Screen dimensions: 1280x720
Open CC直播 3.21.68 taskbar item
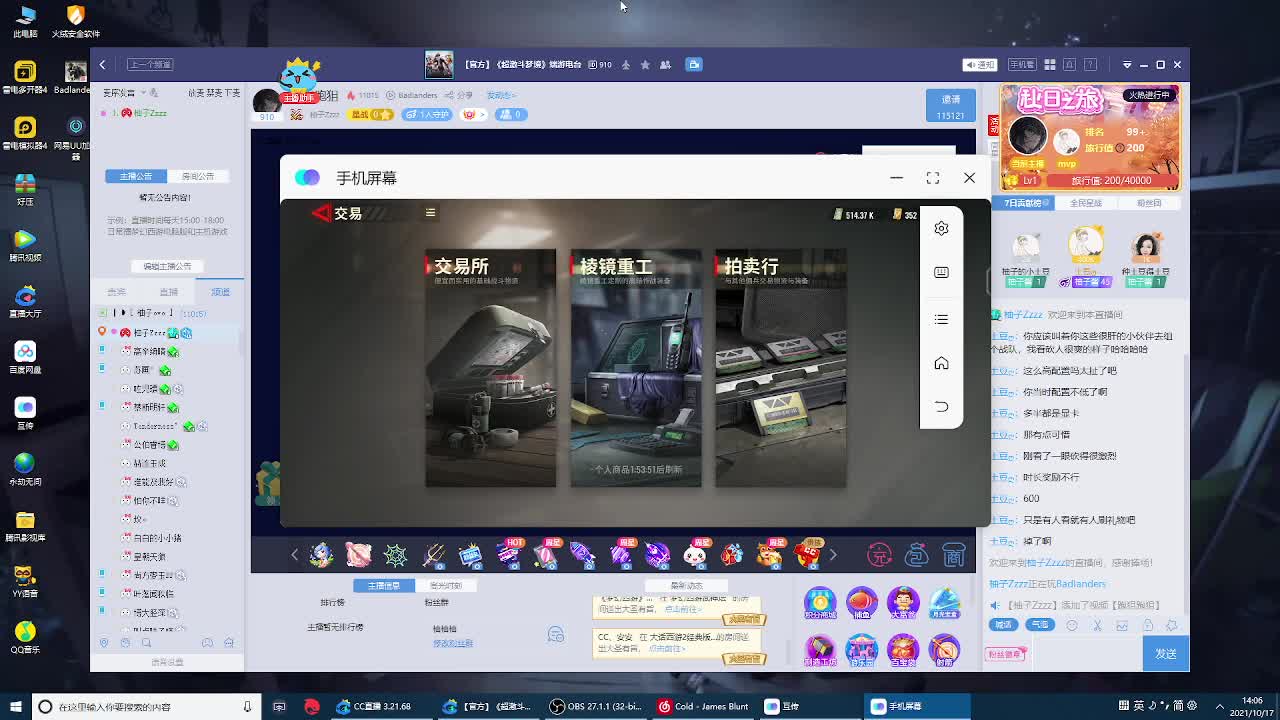(382, 706)
